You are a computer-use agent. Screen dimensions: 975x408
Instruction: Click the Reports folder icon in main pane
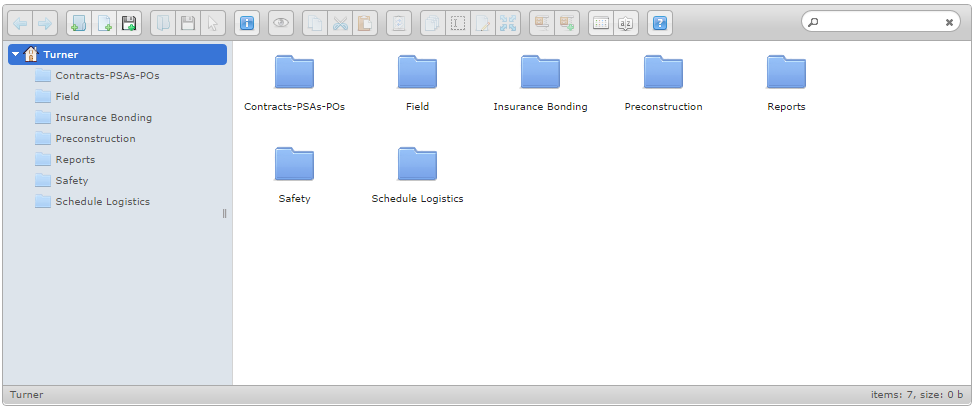(x=786, y=72)
